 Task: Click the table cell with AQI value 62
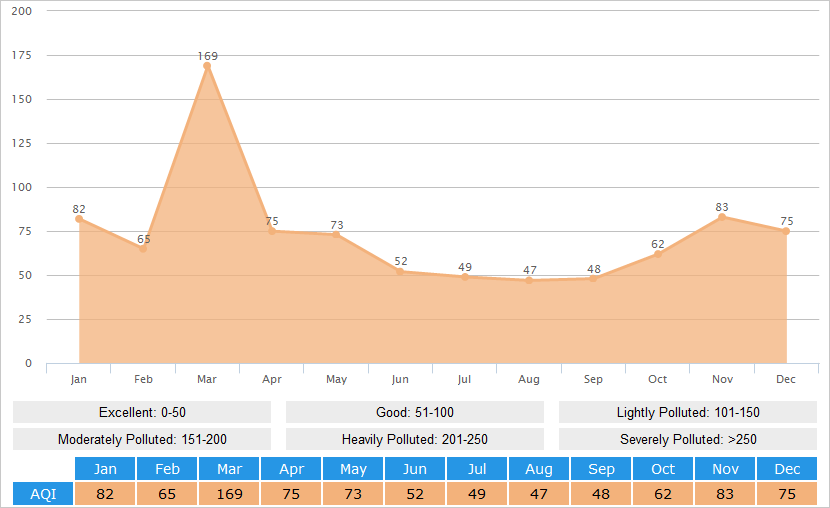point(663,494)
